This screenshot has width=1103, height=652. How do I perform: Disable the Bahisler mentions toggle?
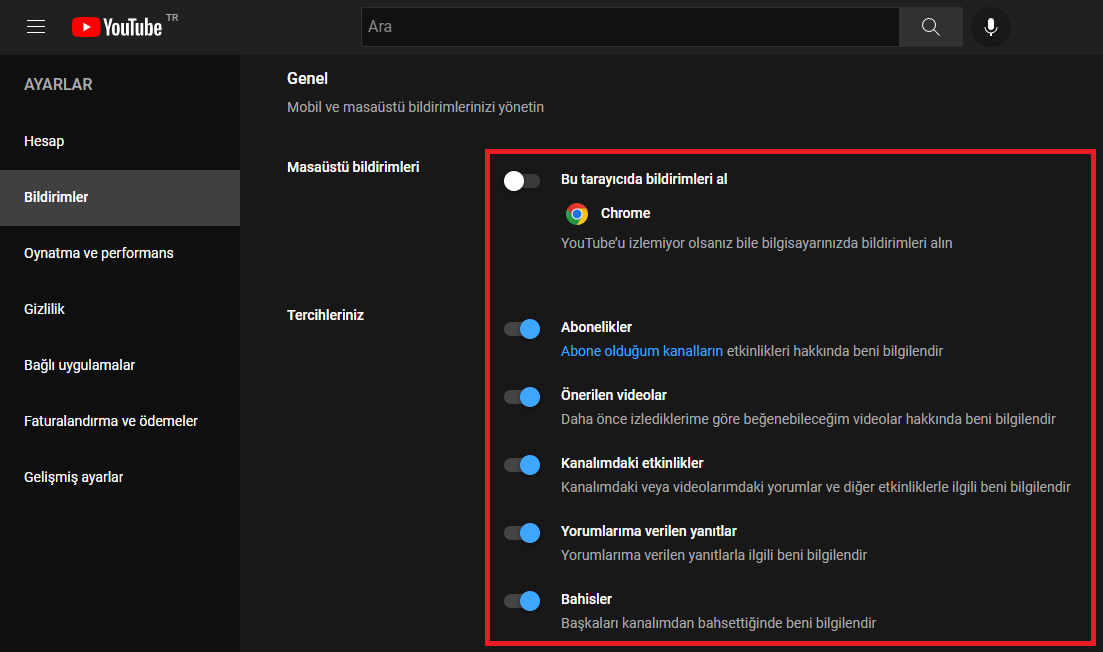(x=522, y=601)
